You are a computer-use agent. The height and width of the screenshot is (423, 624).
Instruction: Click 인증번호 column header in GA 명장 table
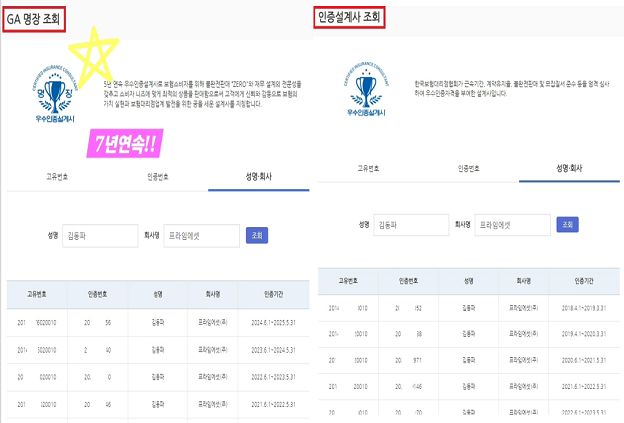[x=98, y=294]
